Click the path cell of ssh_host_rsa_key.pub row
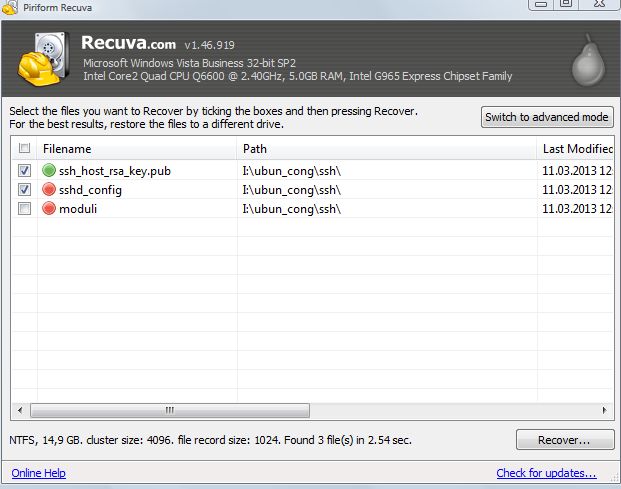The image size is (621, 489). (x=291, y=171)
